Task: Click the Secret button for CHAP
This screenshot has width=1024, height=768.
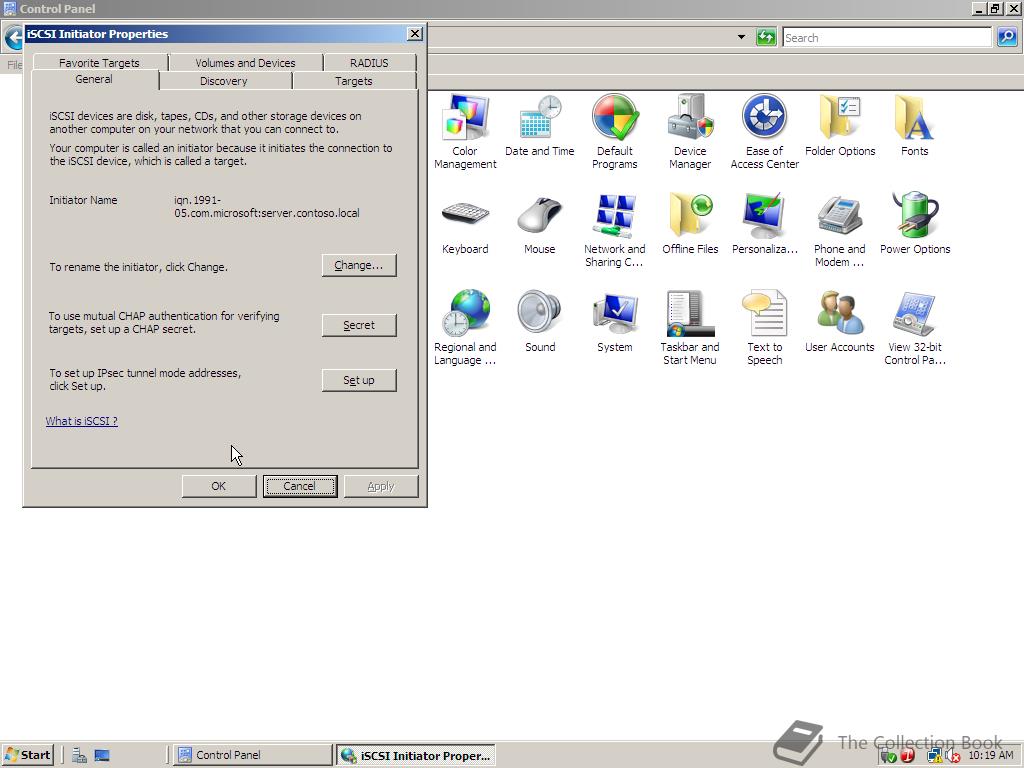Action: [x=359, y=325]
